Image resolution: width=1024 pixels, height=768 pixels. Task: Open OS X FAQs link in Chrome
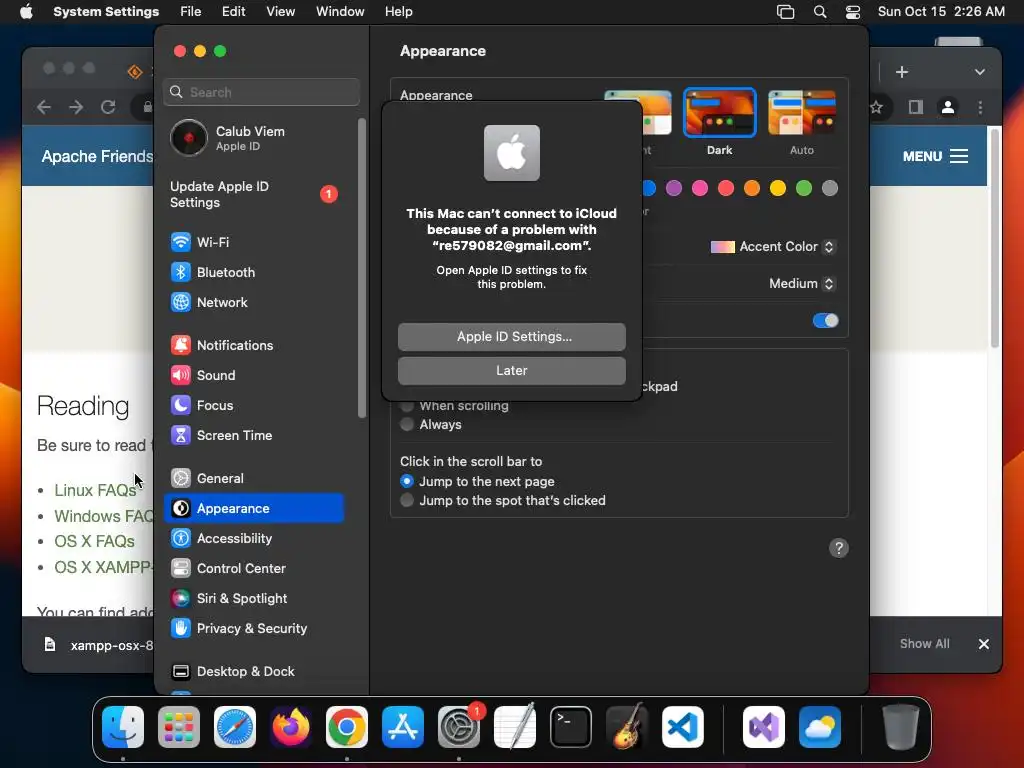pyautogui.click(x=94, y=541)
